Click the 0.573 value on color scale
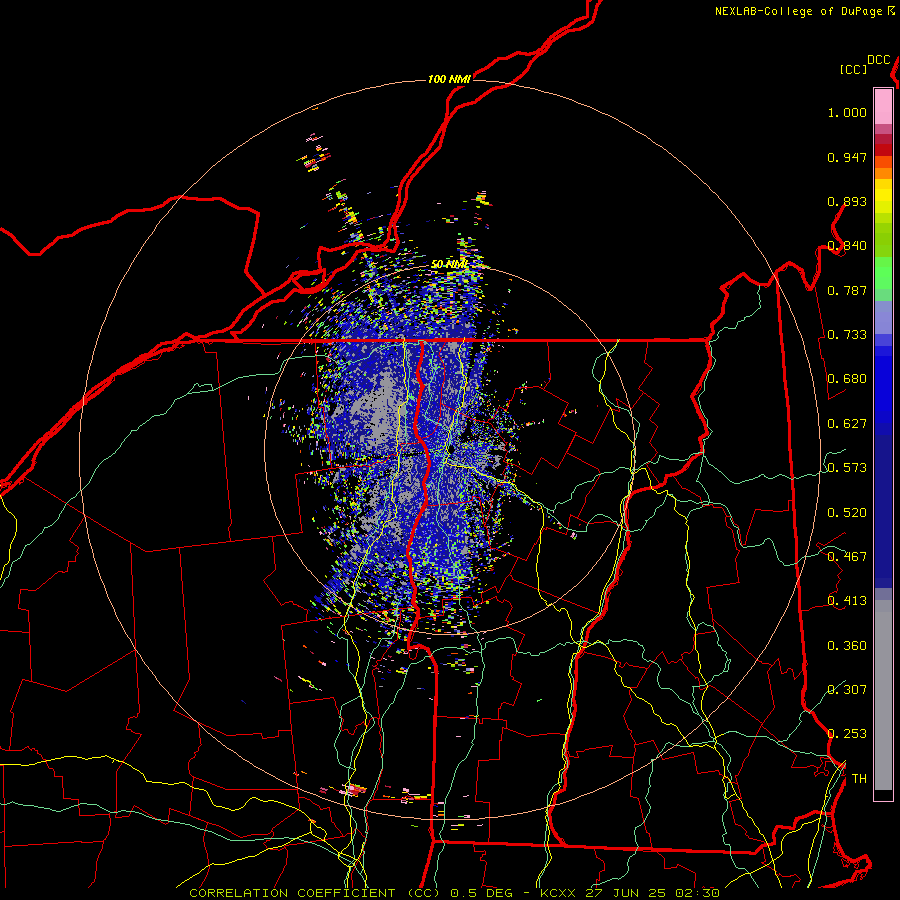Screen dimensions: 900x900 pyautogui.click(x=847, y=468)
